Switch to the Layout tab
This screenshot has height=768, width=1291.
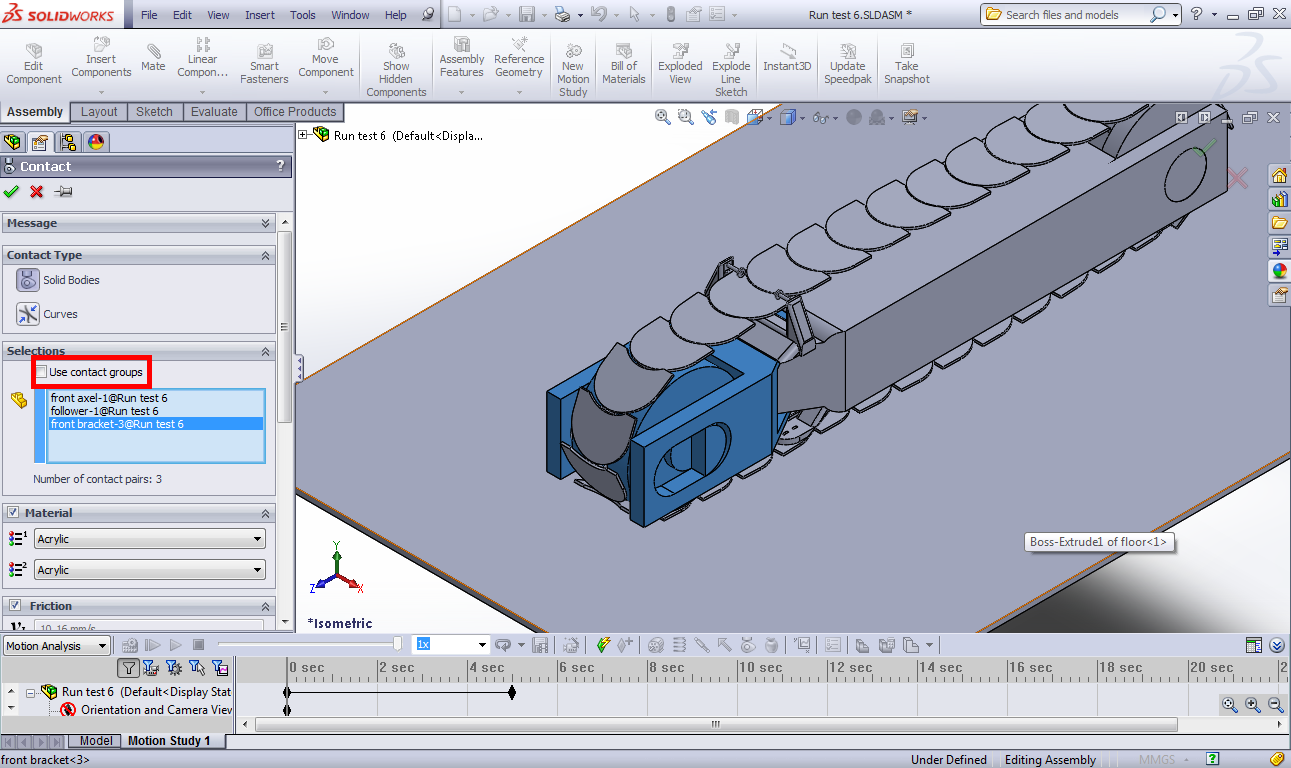tap(99, 112)
